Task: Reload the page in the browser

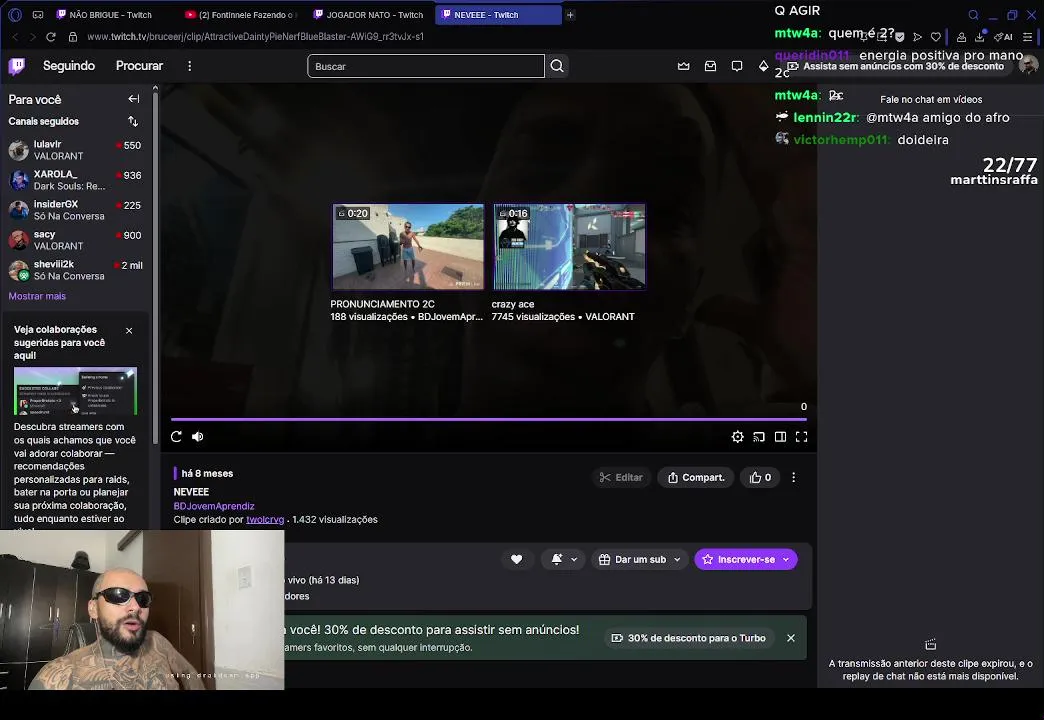Action: click(x=51, y=37)
